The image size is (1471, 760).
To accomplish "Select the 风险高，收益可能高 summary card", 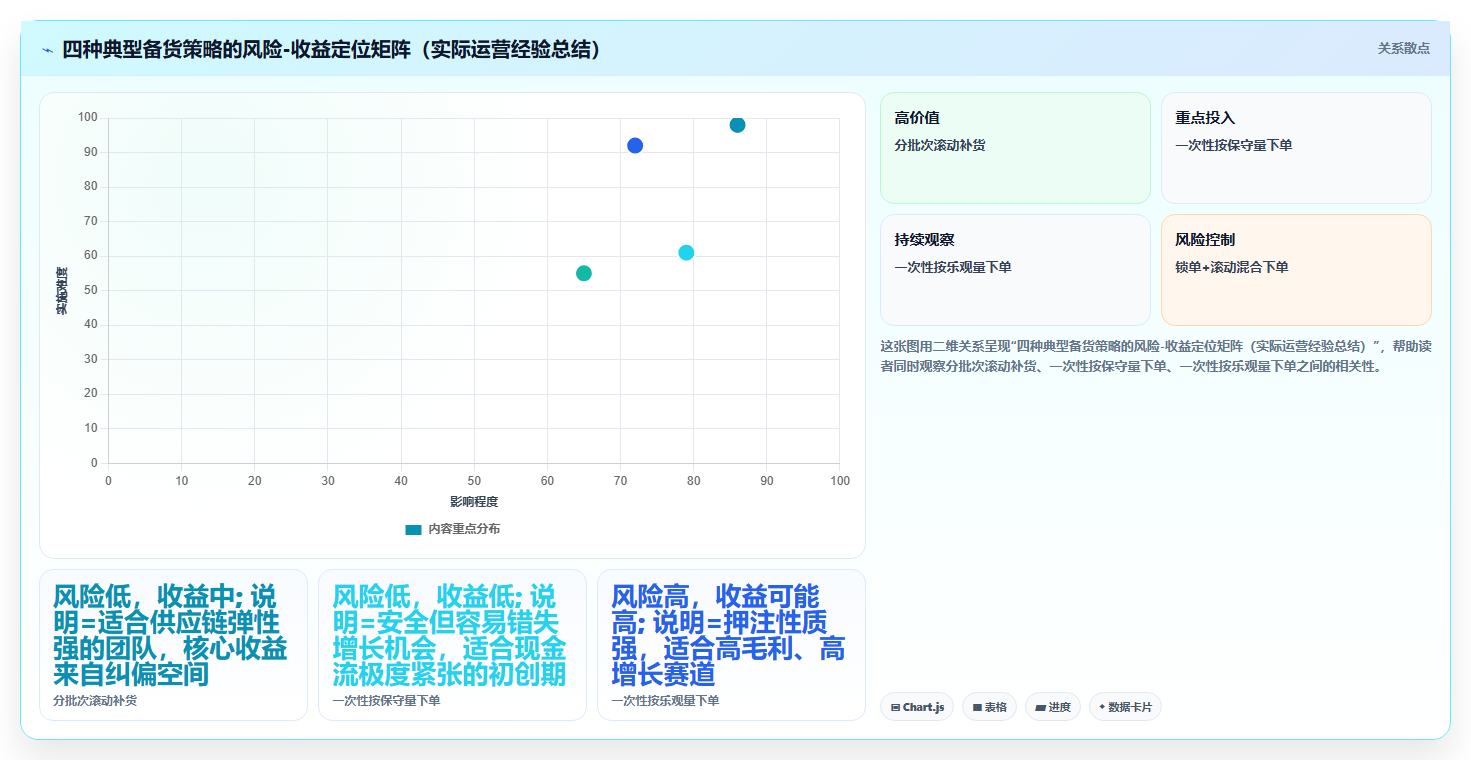I will point(731,645).
